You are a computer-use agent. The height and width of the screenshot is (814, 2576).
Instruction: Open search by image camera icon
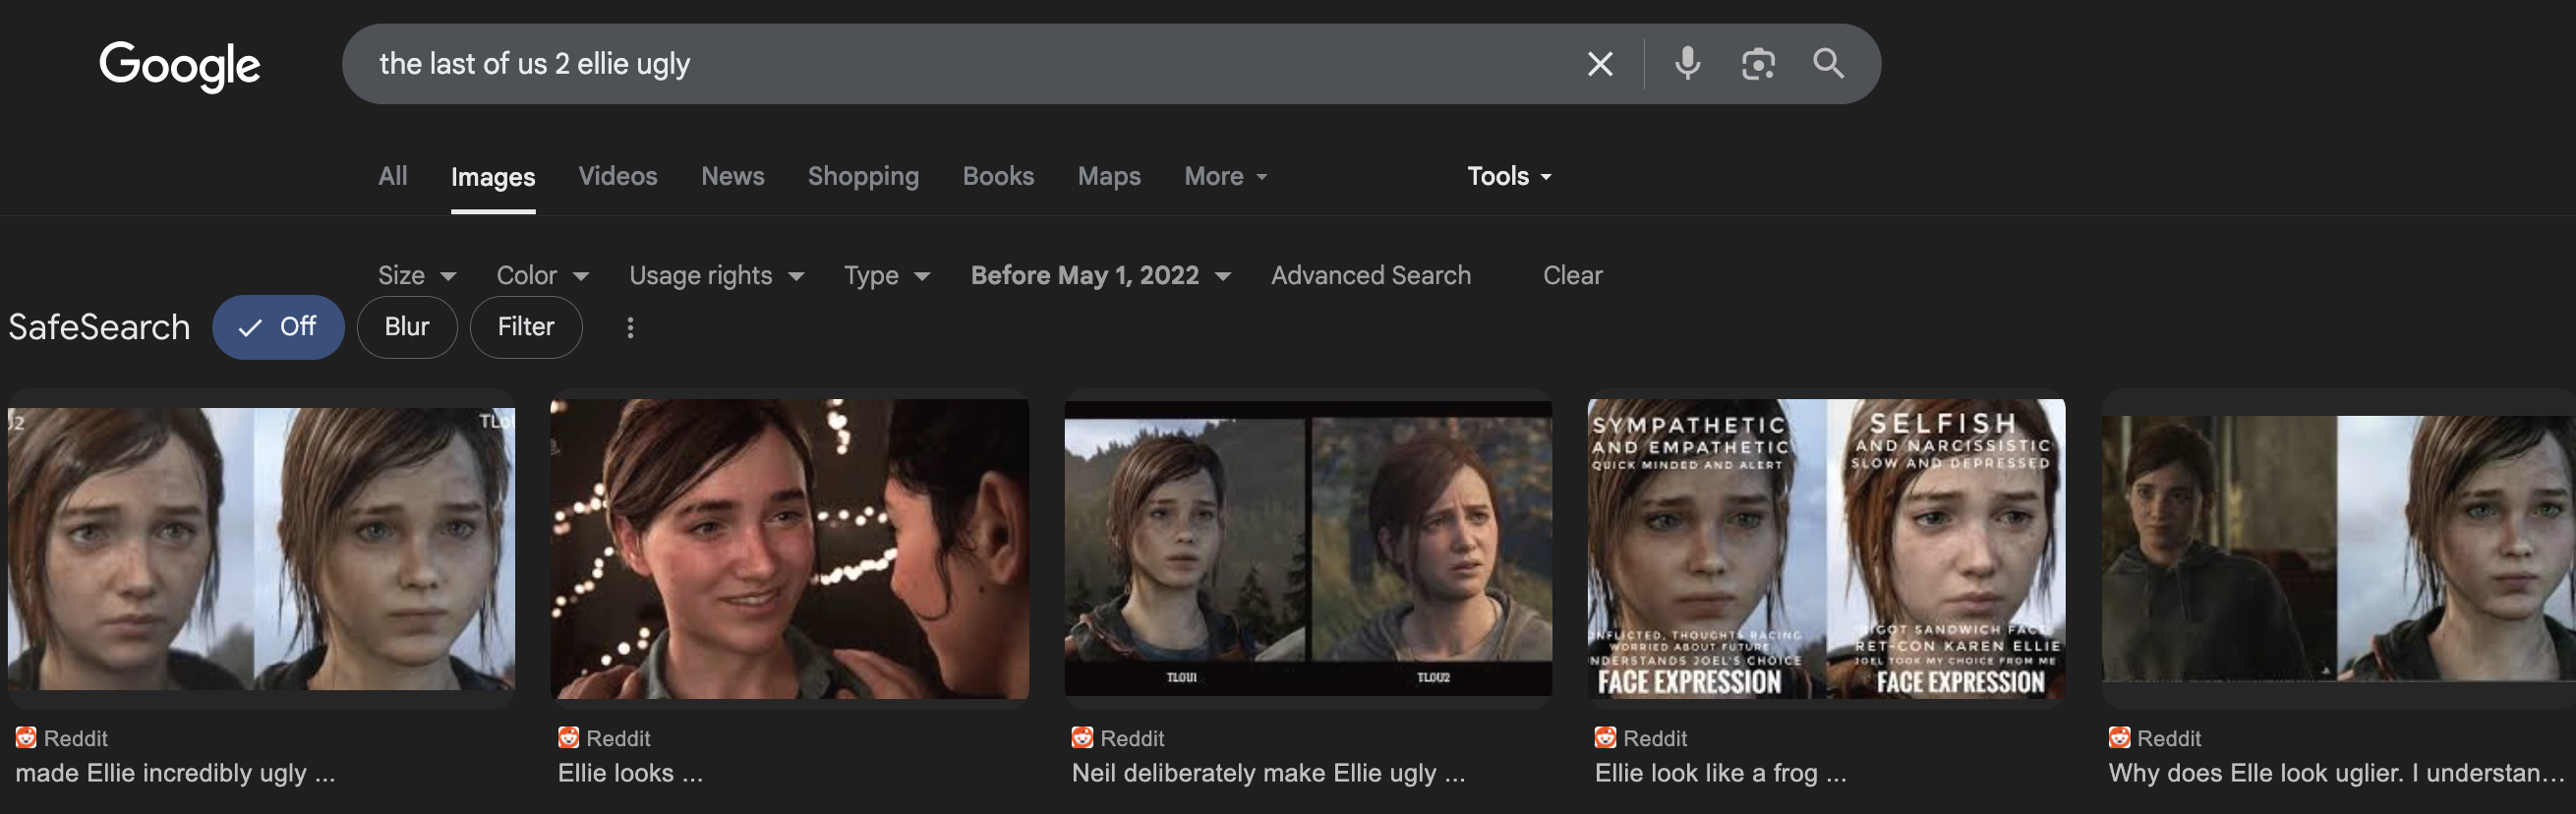1758,64
